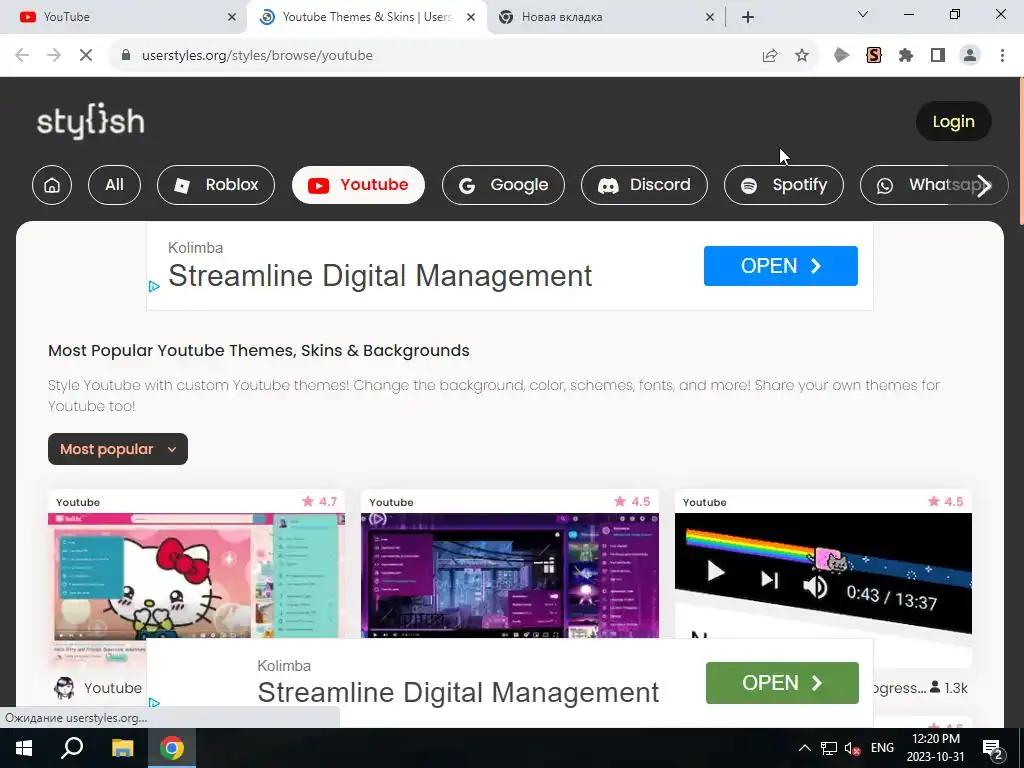The image size is (1024, 768).
Task: Click the Login button
Action: coord(953,121)
